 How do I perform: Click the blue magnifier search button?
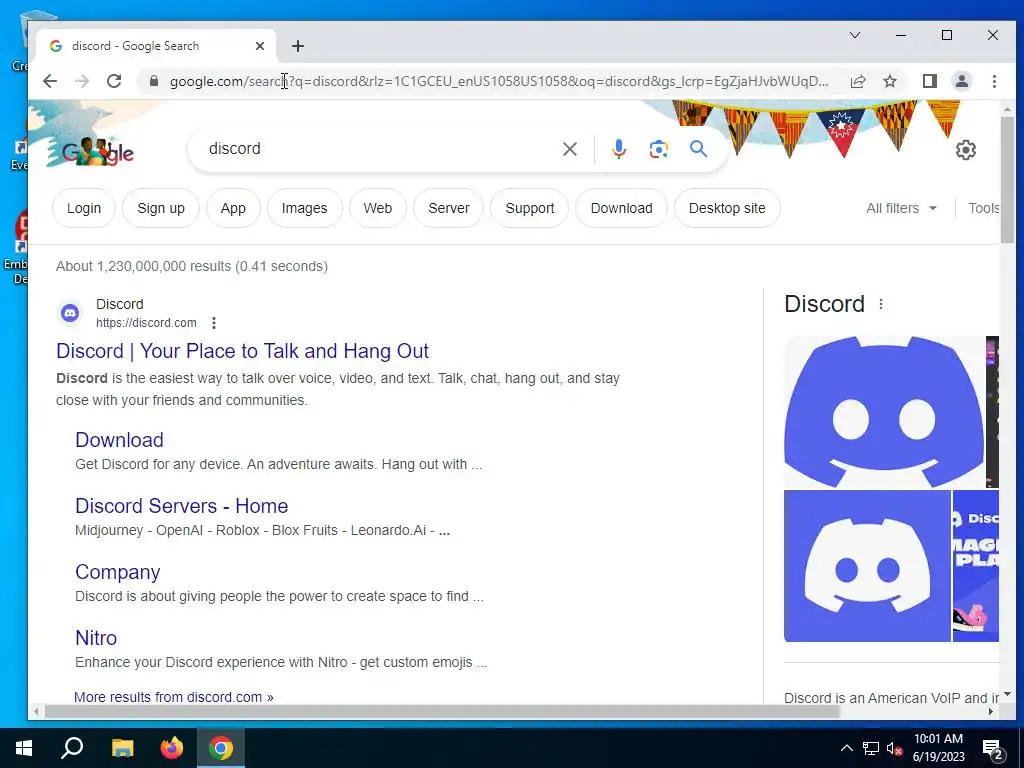tap(698, 149)
